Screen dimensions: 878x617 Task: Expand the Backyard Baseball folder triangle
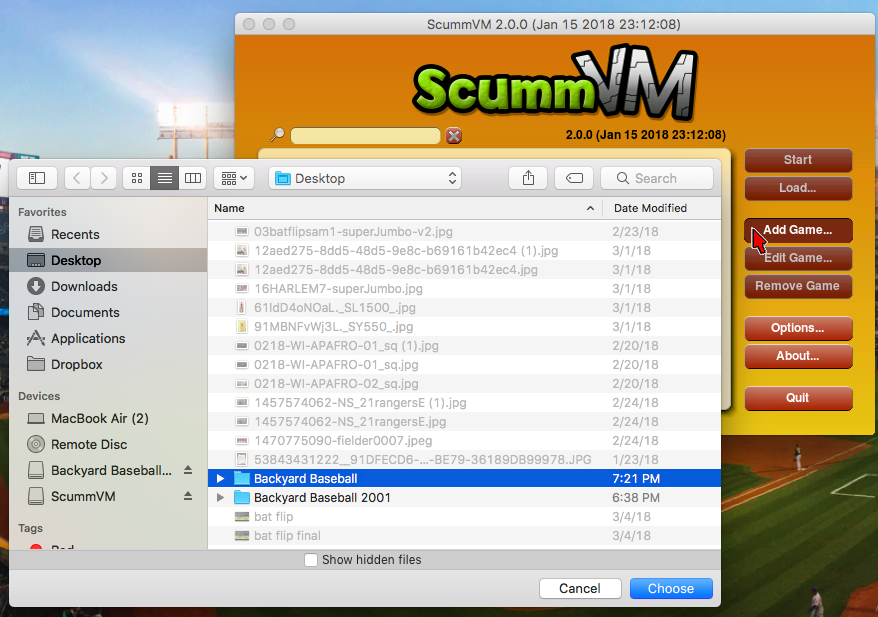tap(221, 479)
